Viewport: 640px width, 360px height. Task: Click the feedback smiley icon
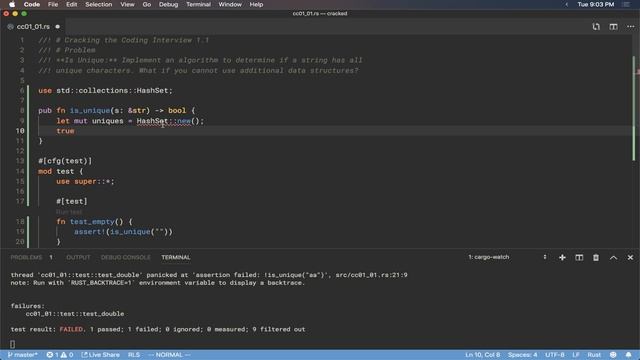pos(613,355)
